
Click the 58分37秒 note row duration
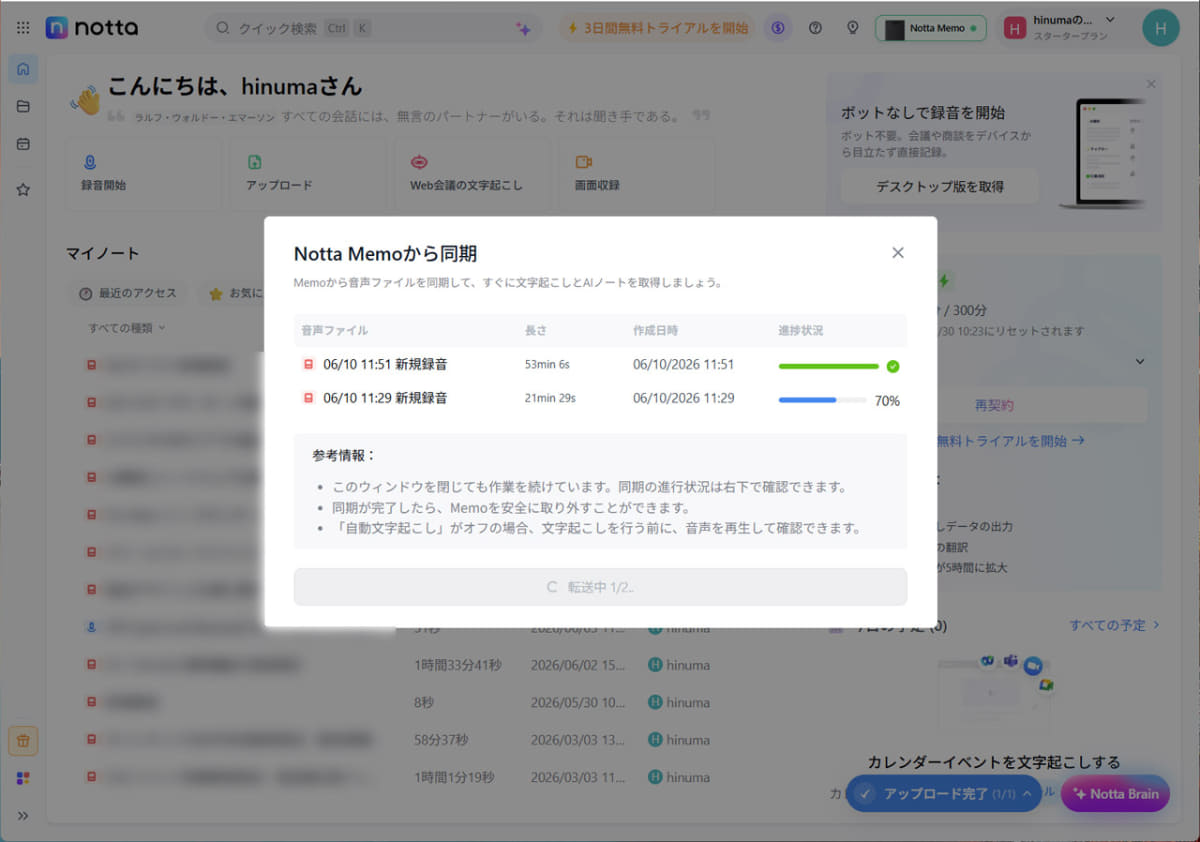[x=441, y=740]
